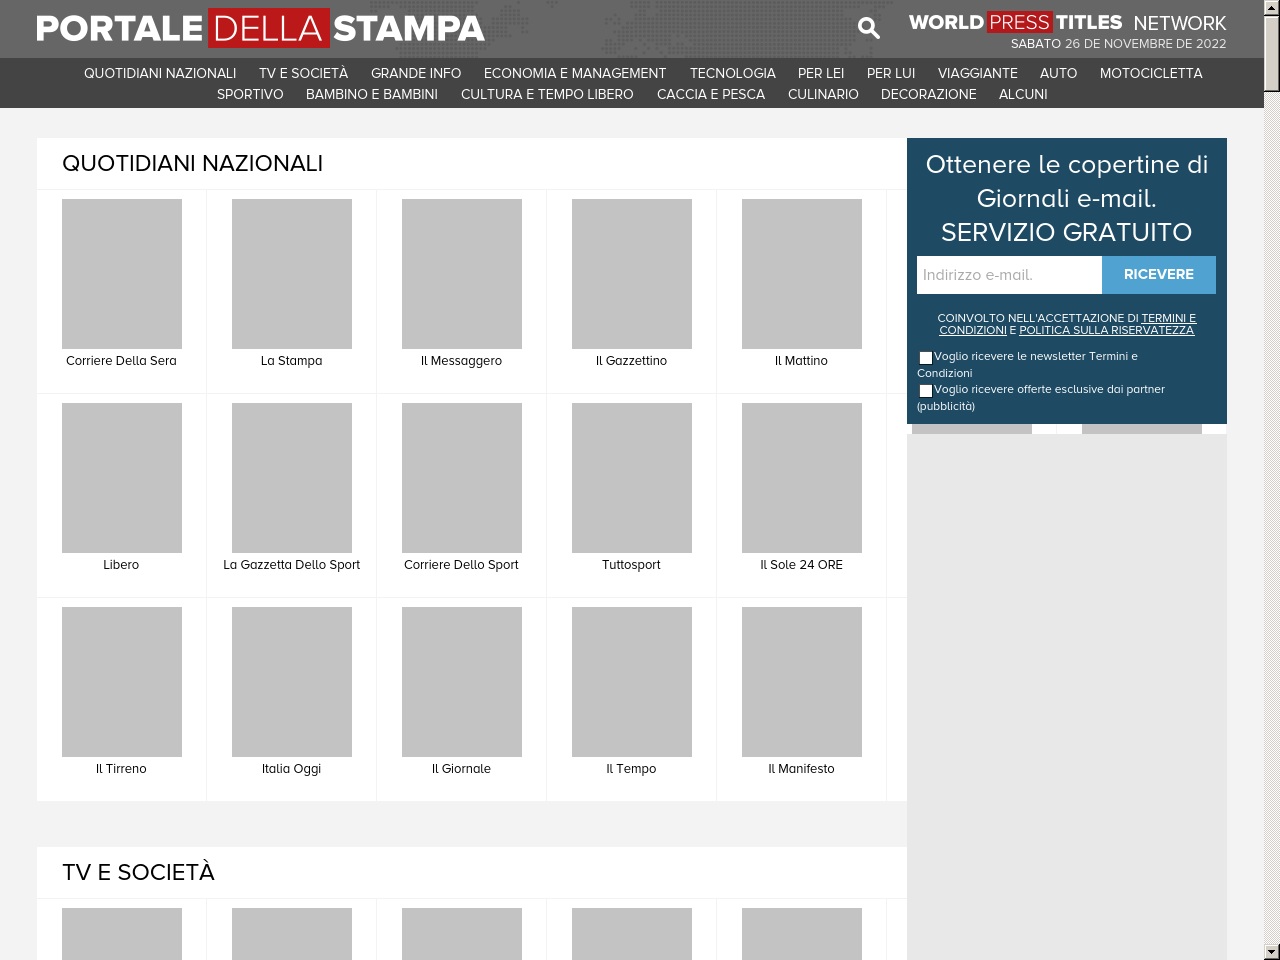Click the Il Tirreno title text
The height and width of the screenshot is (960, 1280).
(x=121, y=769)
